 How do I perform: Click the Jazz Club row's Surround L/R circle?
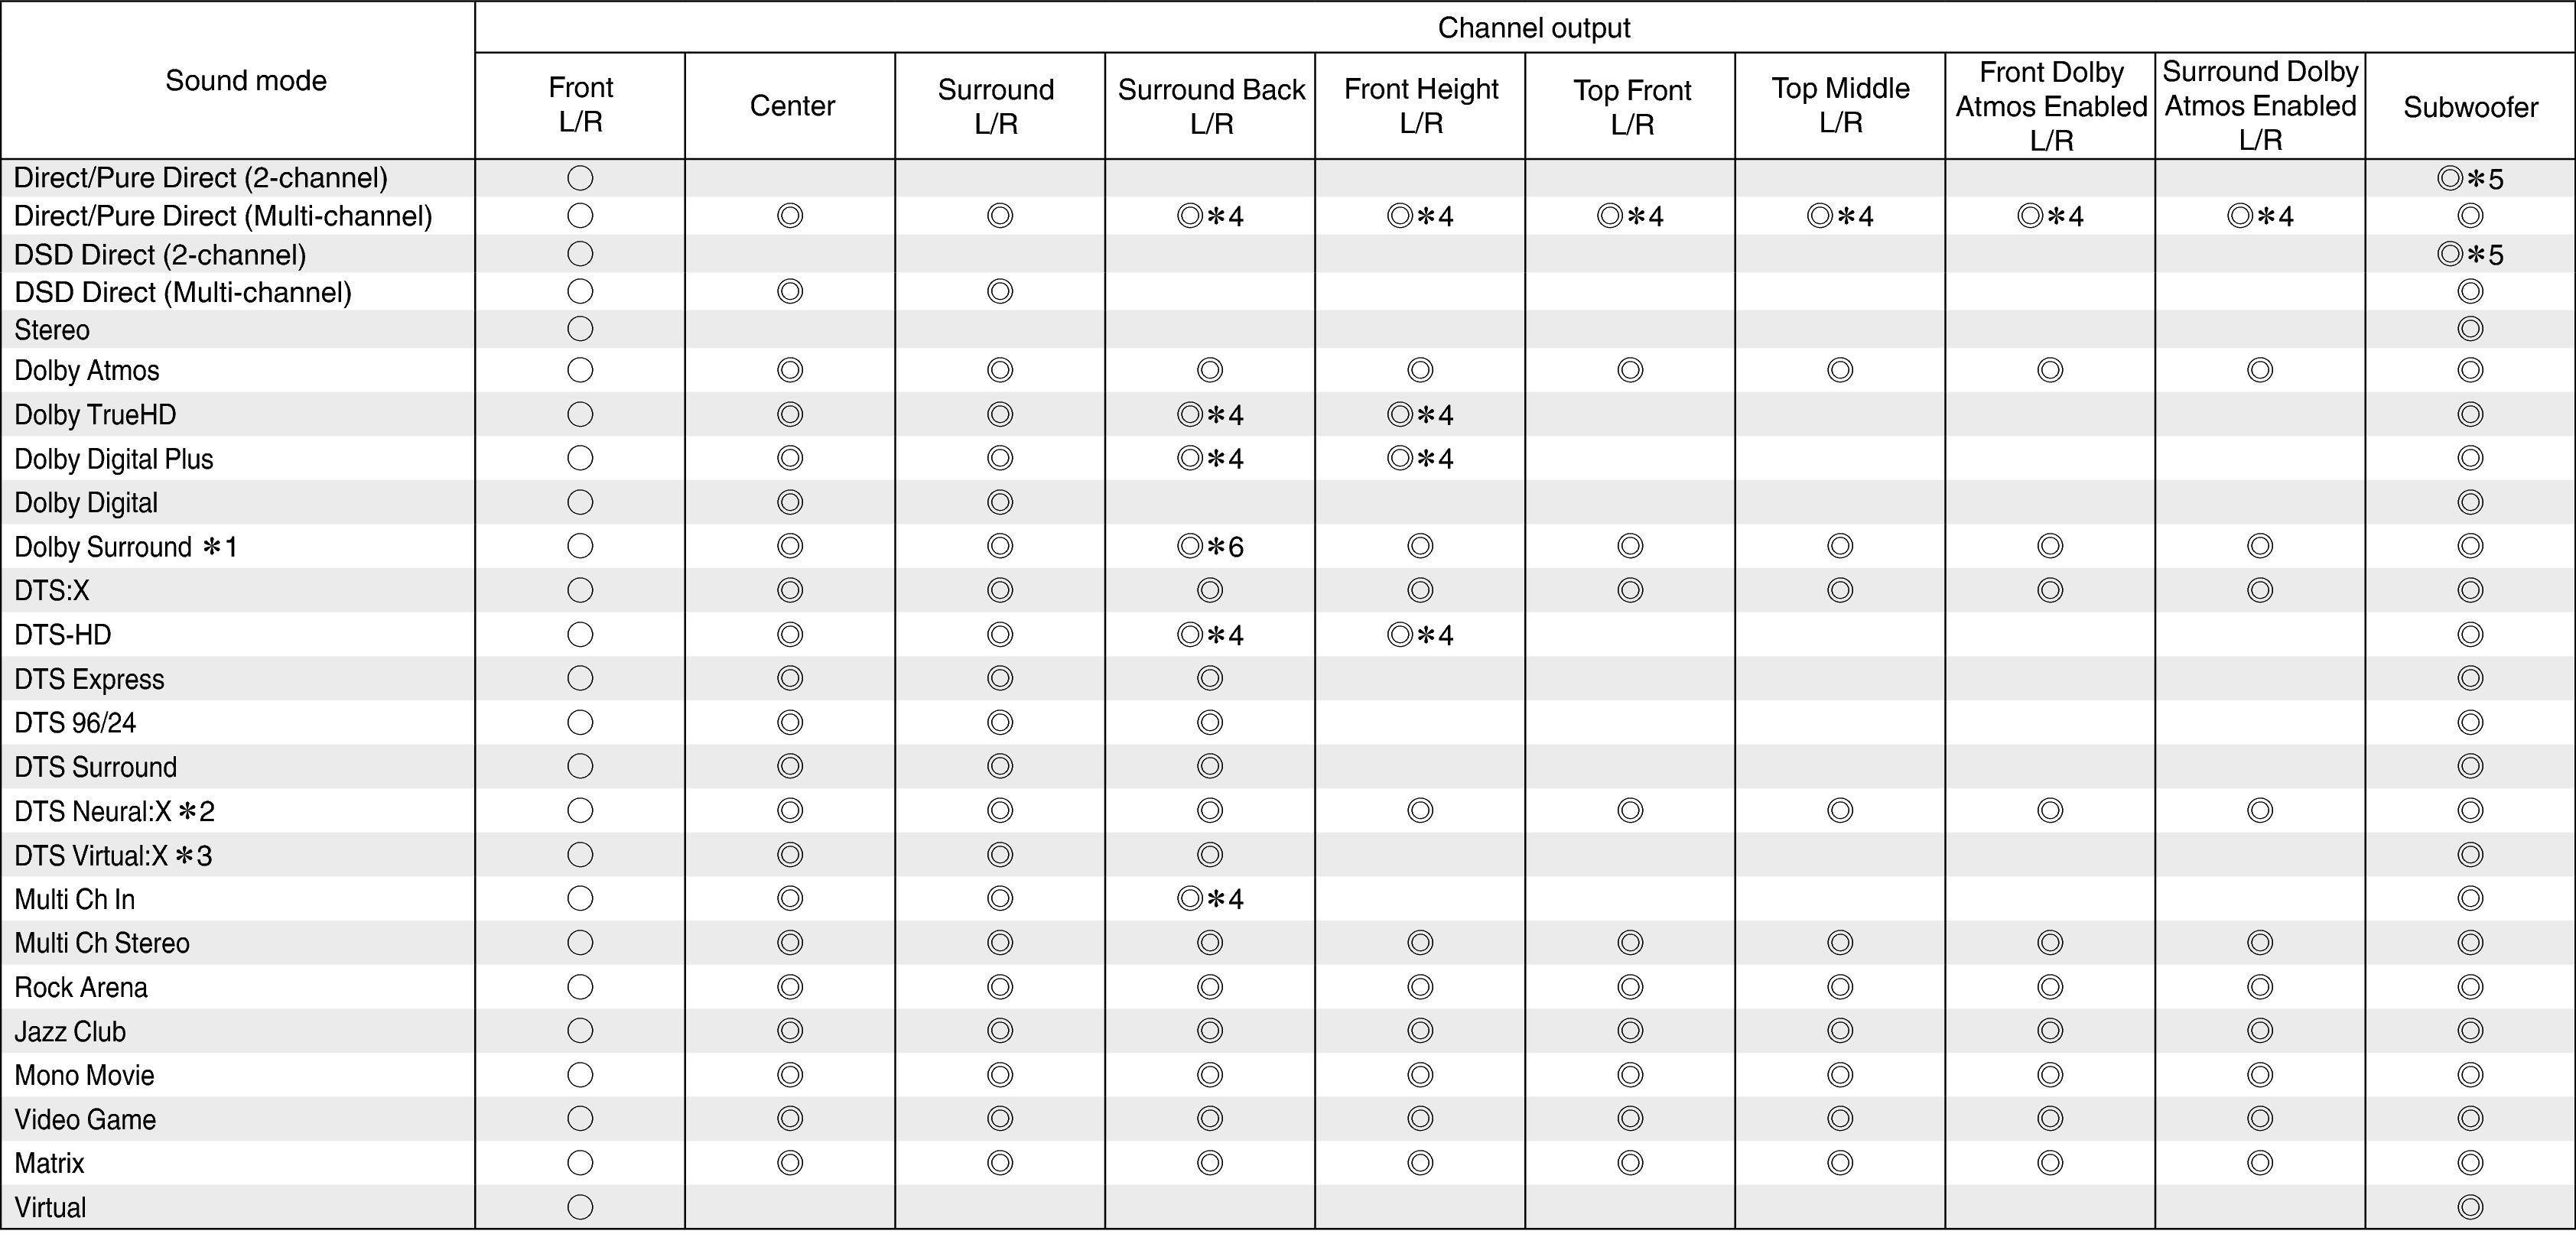[1000, 1031]
